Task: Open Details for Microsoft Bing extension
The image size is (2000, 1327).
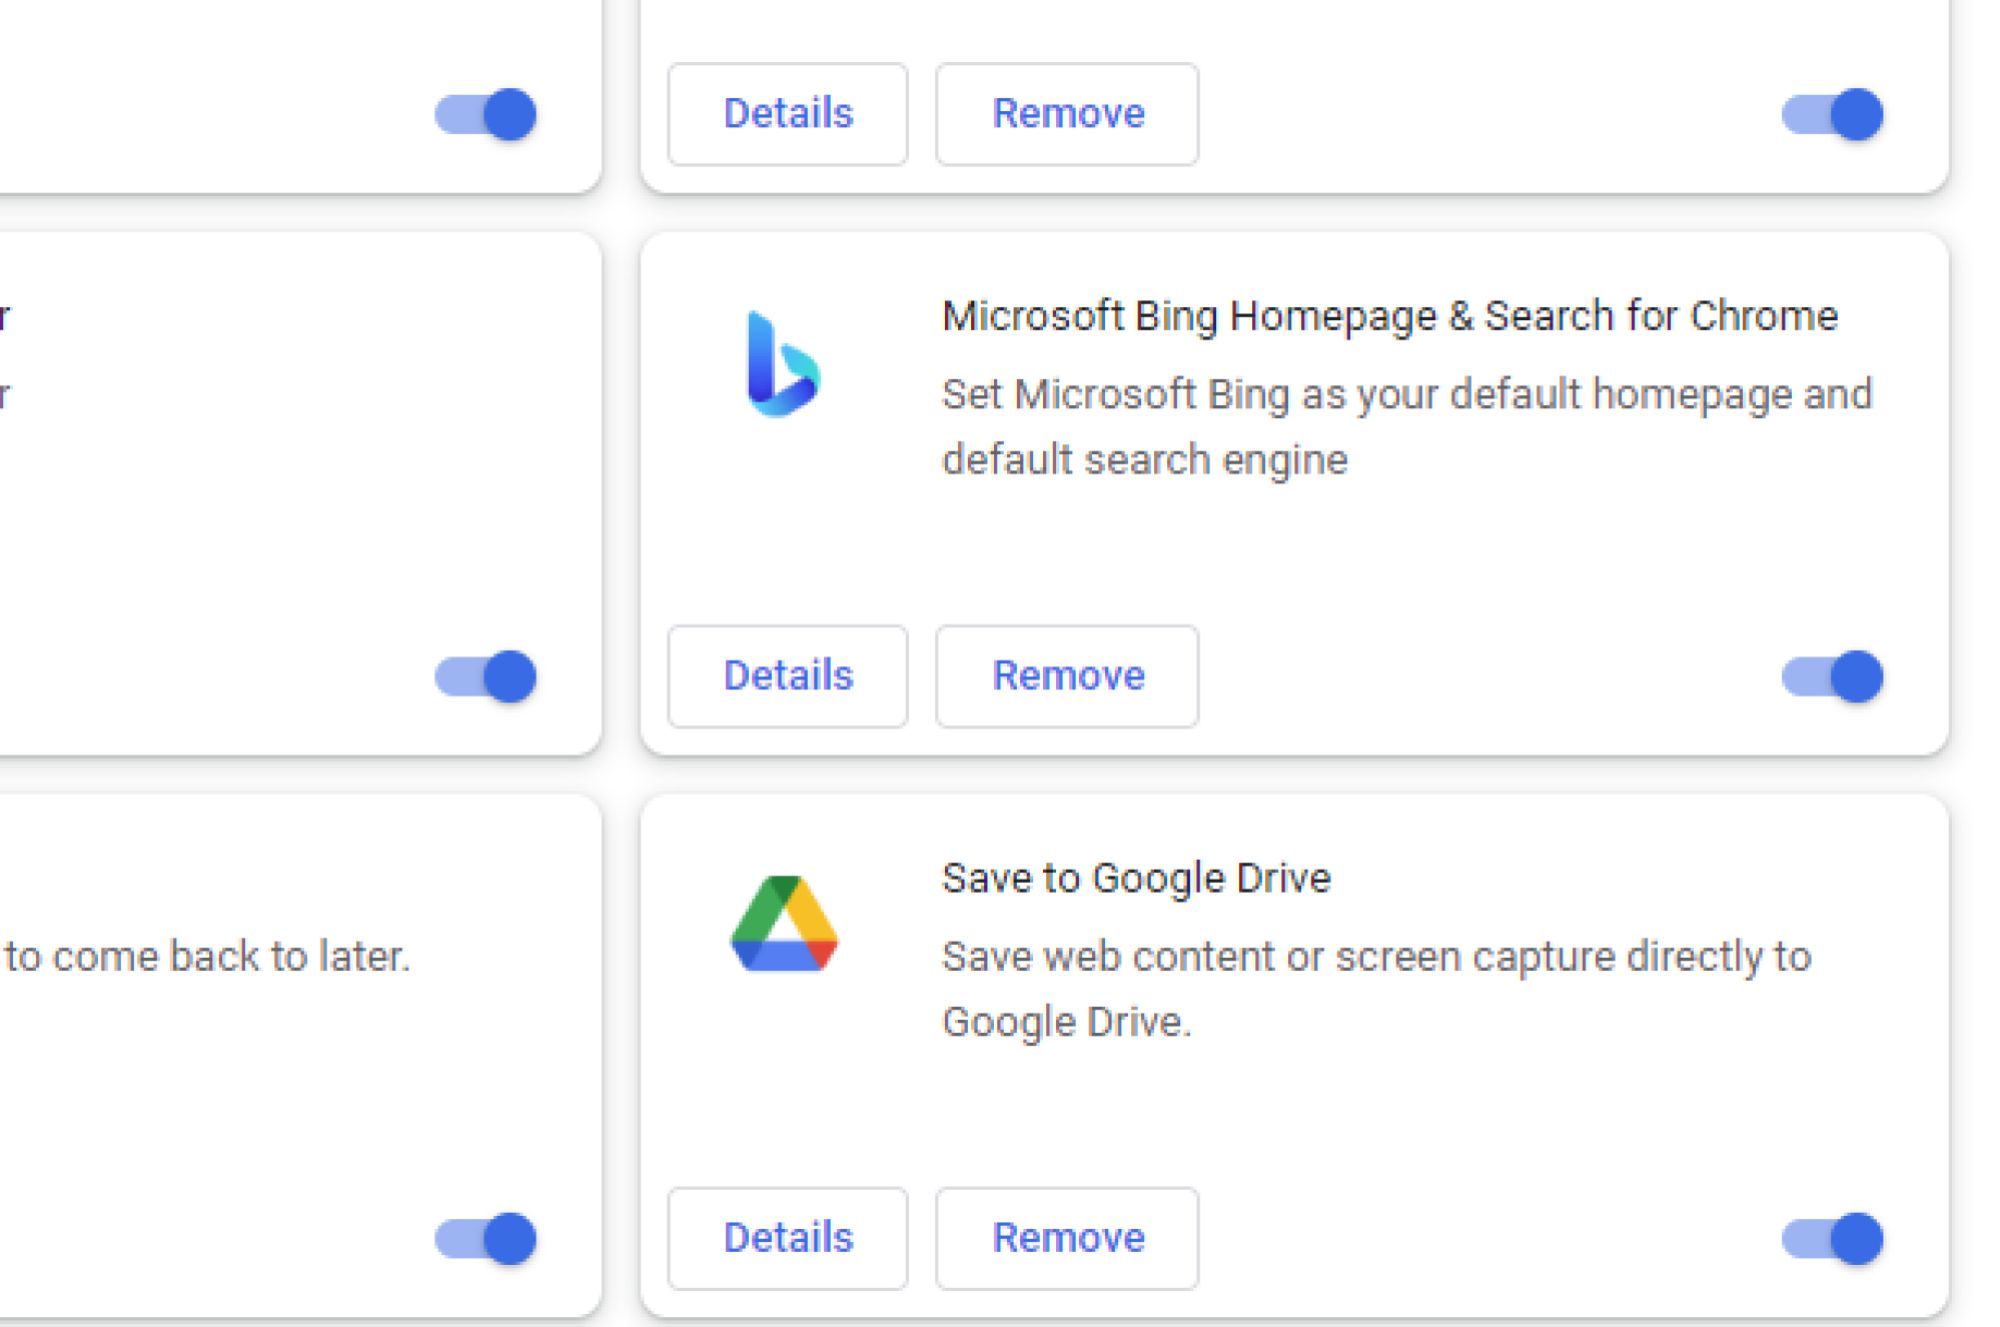Action: point(787,677)
